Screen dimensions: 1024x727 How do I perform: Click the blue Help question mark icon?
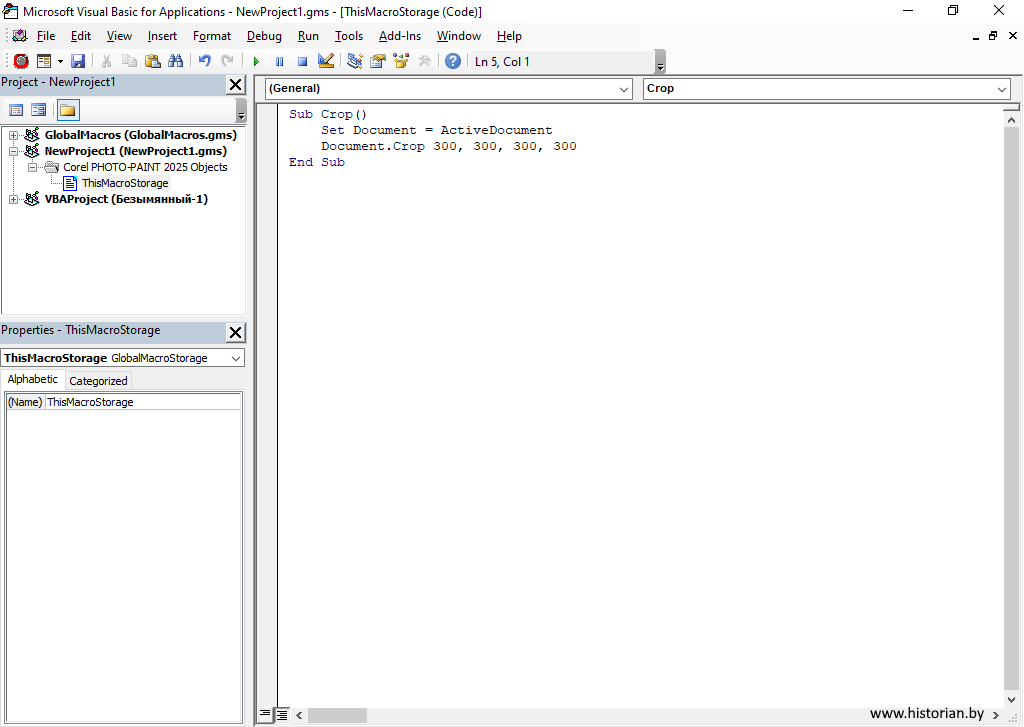point(453,62)
